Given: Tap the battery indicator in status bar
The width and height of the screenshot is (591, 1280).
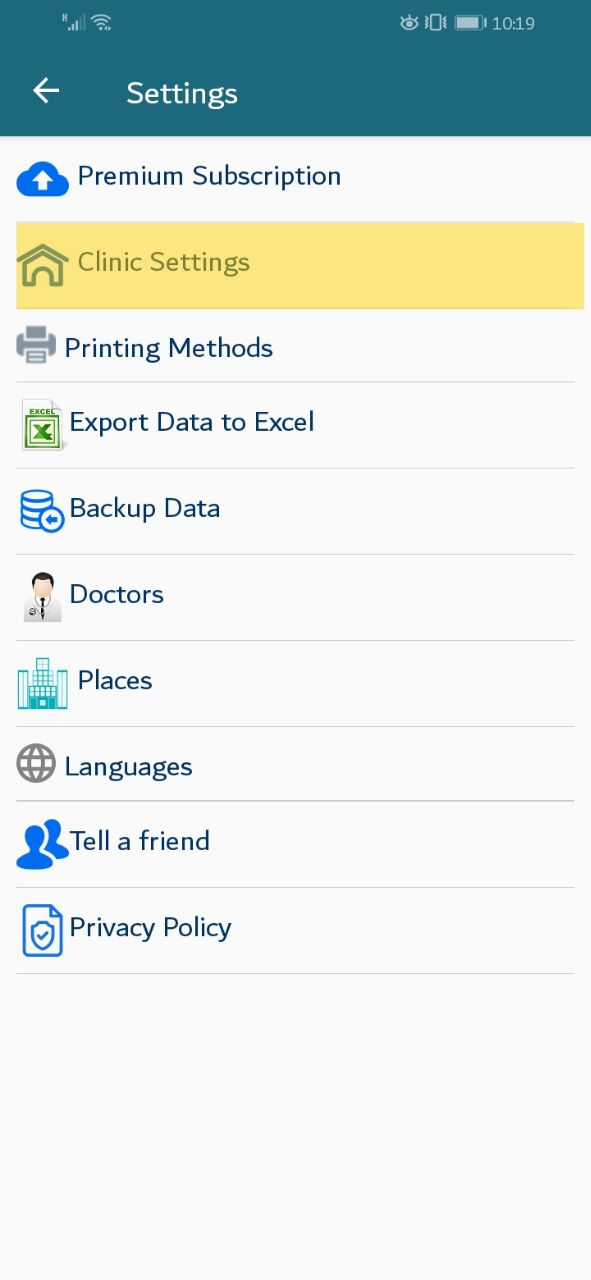Looking at the screenshot, I should tap(470, 22).
